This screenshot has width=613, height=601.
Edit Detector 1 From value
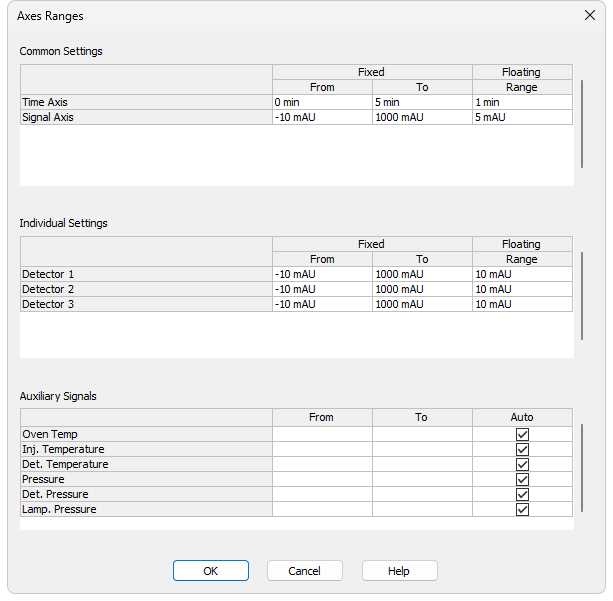[x=322, y=274]
